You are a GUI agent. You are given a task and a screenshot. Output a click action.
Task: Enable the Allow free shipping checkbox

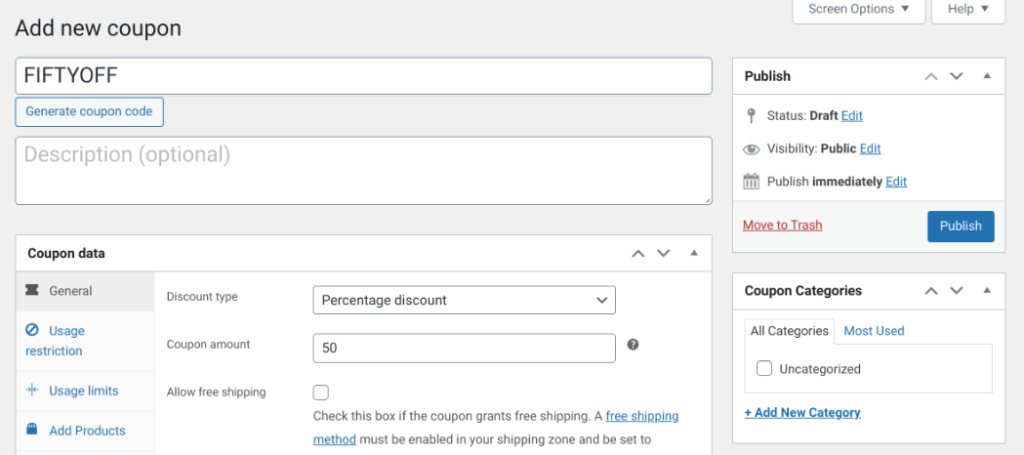pyautogui.click(x=321, y=393)
